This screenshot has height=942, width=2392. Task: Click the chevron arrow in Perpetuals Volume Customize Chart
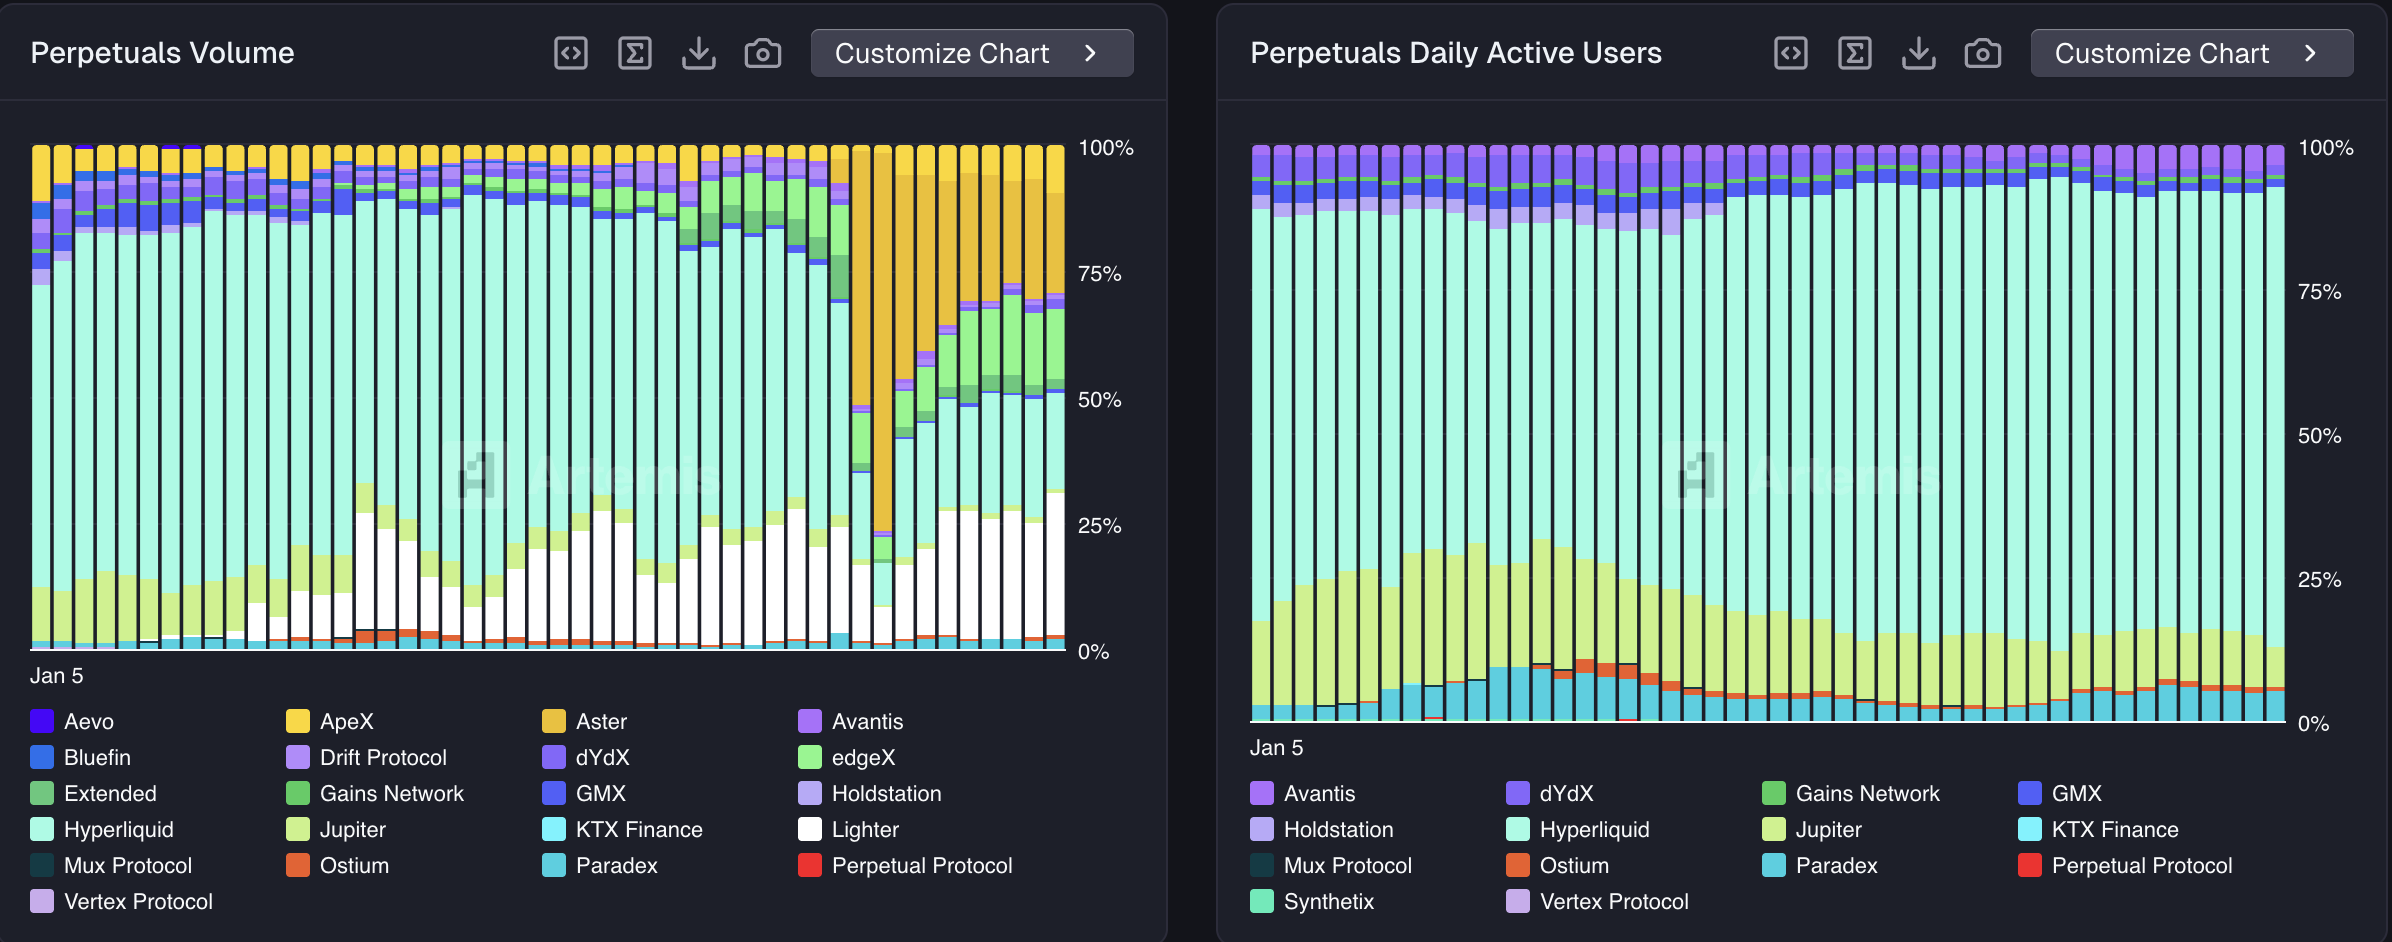[x=1091, y=53]
